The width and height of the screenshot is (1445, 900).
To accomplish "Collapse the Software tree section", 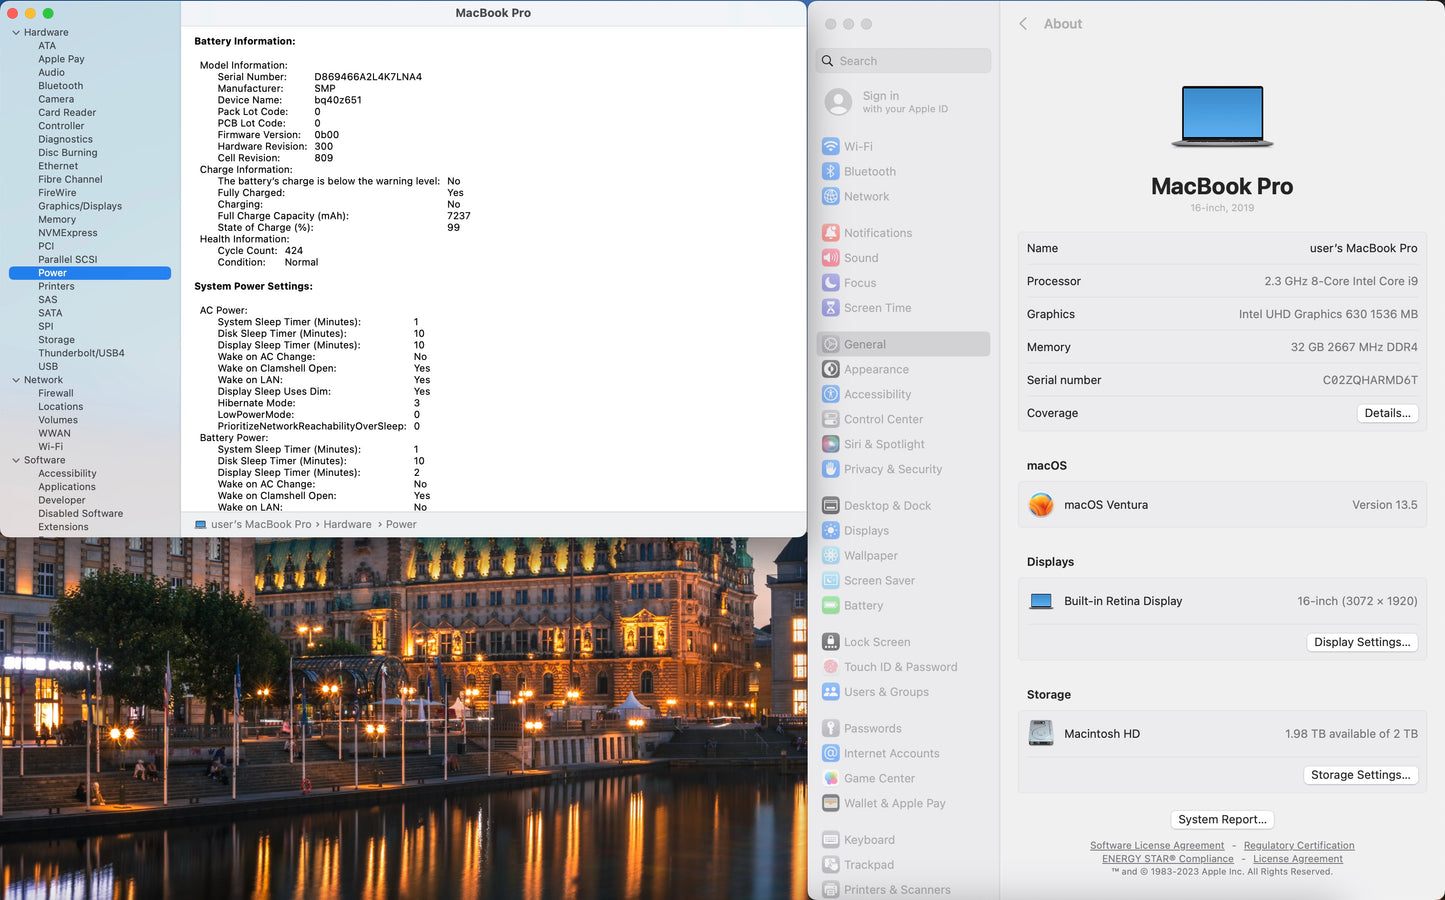I will pyautogui.click(x=16, y=460).
